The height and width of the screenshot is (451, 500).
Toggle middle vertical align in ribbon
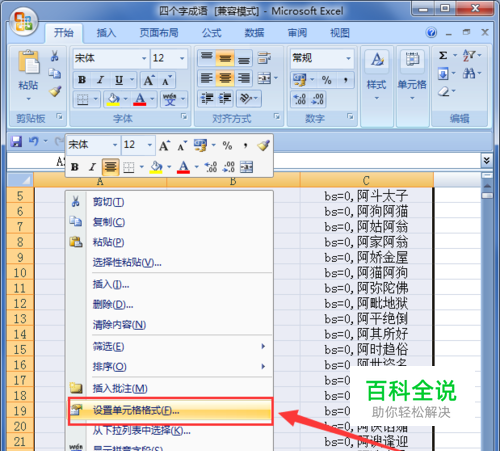click(x=225, y=58)
